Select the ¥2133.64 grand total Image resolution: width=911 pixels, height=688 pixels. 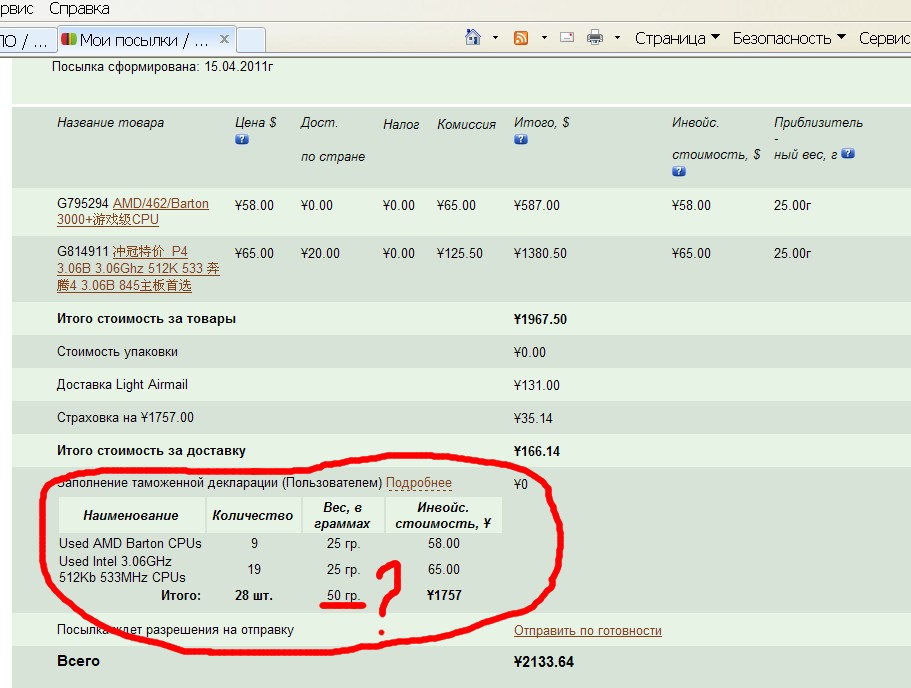click(x=543, y=662)
